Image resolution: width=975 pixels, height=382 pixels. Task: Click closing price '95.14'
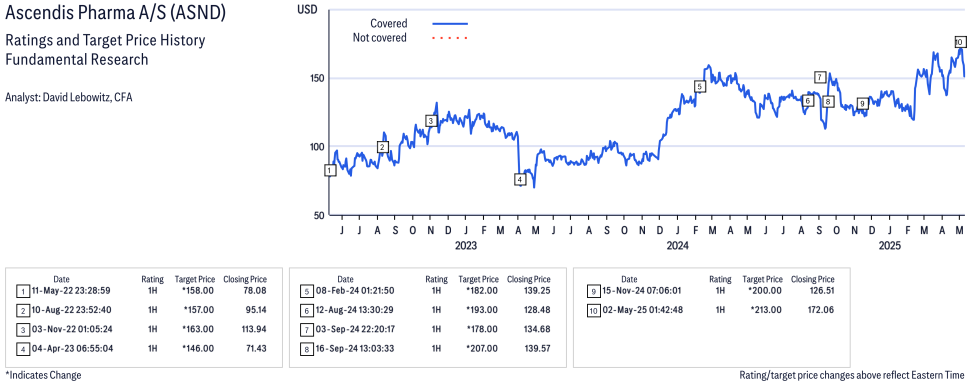point(256,310)
